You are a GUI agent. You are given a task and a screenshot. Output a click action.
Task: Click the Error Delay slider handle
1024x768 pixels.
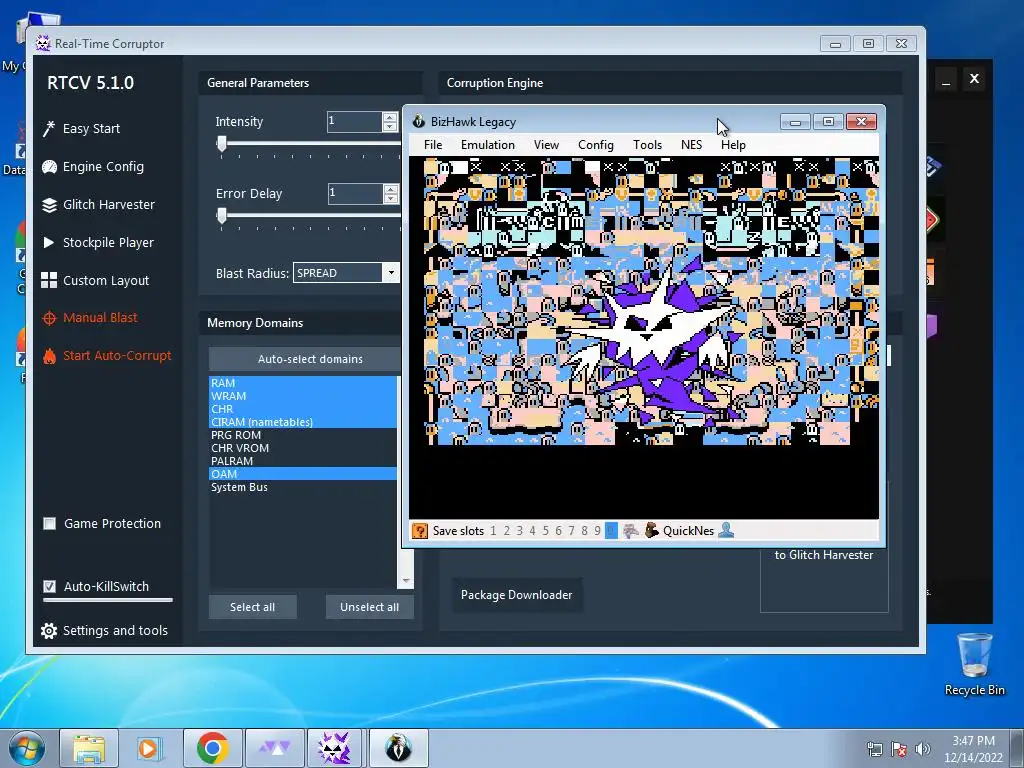222,216
